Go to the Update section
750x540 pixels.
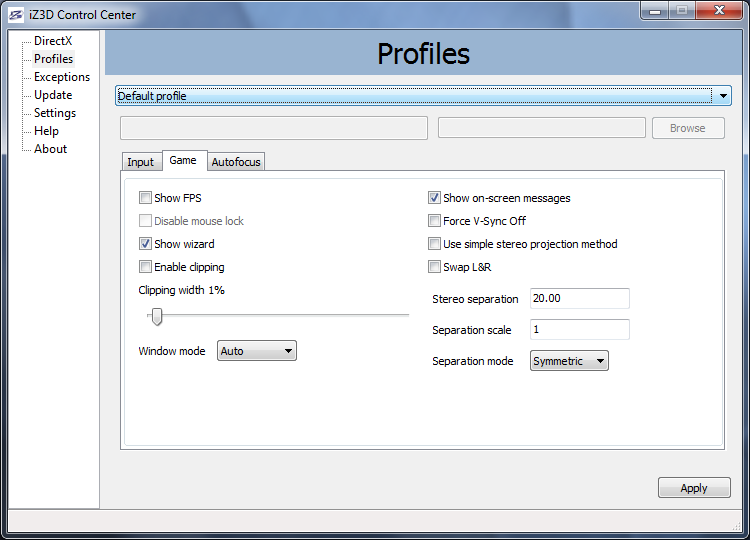(53, 95)
